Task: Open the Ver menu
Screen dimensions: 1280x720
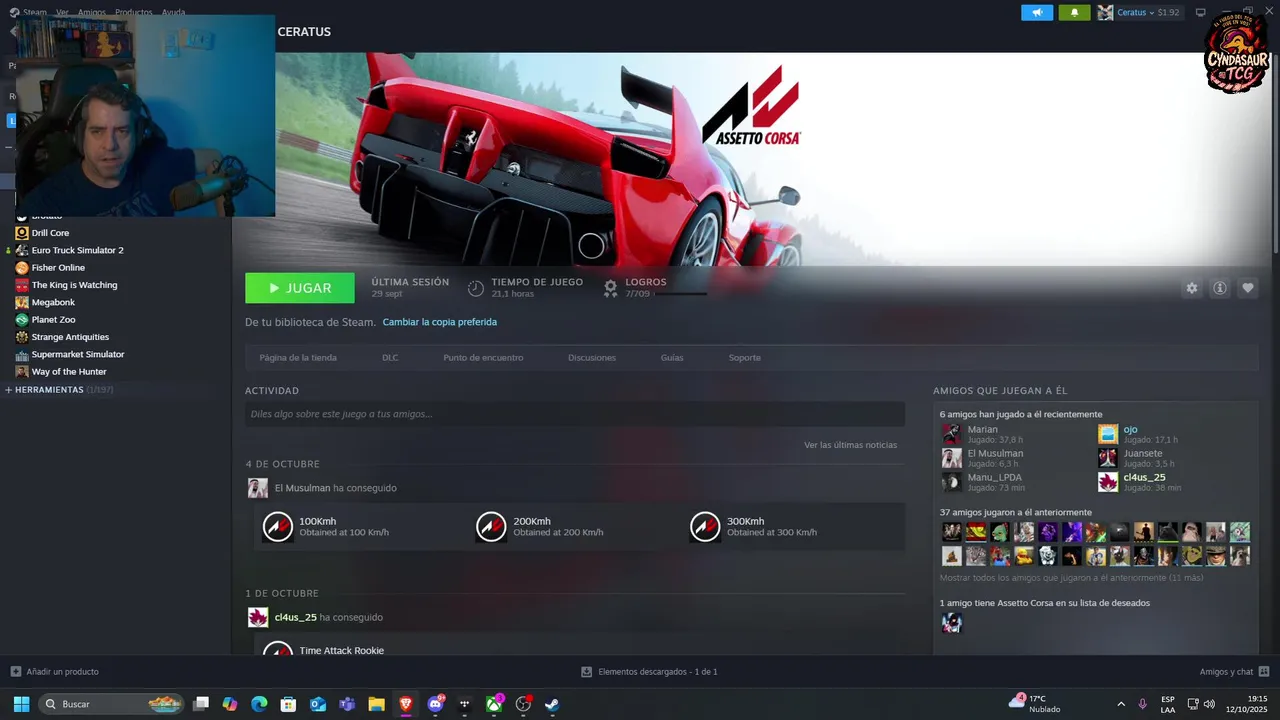Action: click(62, 12)
